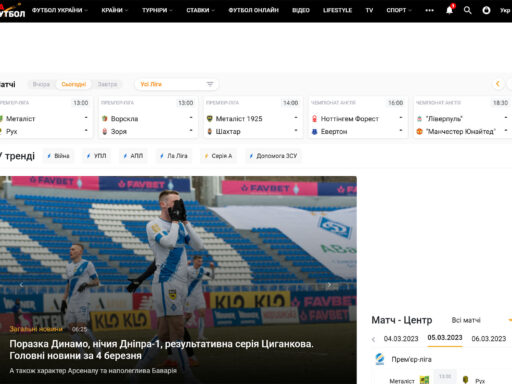The width and height of the screenshot is (512, 384).
Task: Select the 05.03.2023 date tab
Action: [445, 338]
